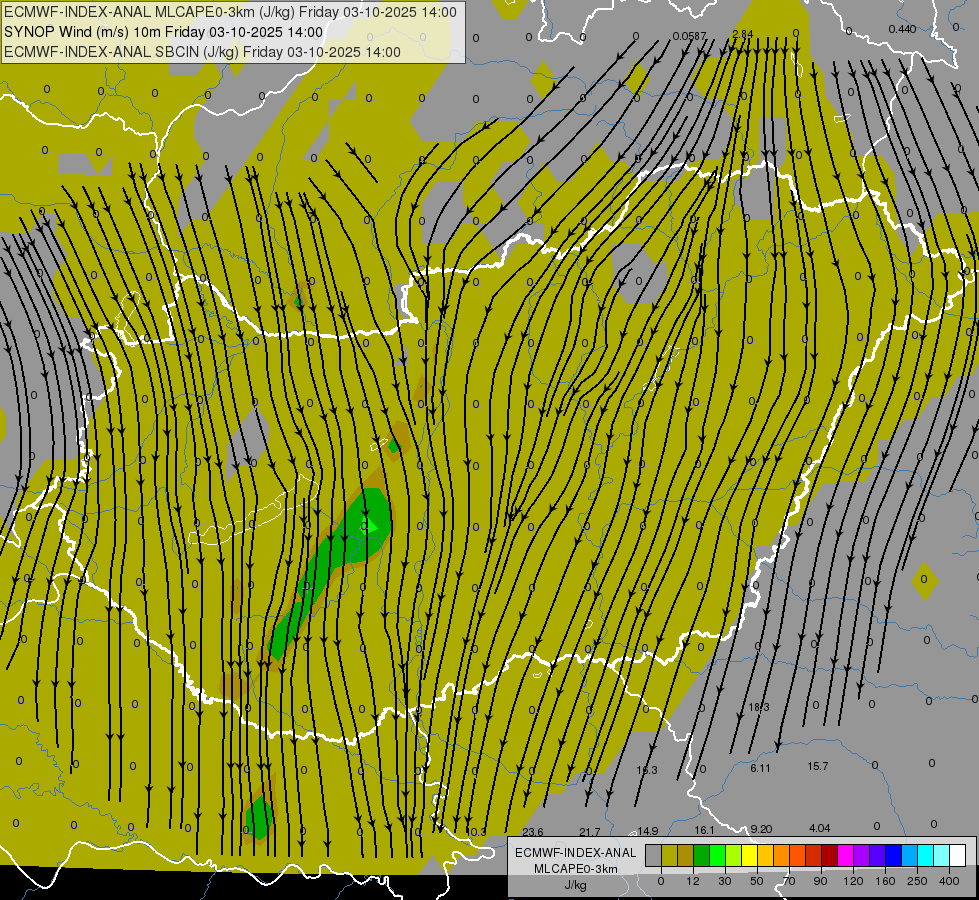Select the gray swatch in the legend
The image size is (979, 900).
click(653, 855)
